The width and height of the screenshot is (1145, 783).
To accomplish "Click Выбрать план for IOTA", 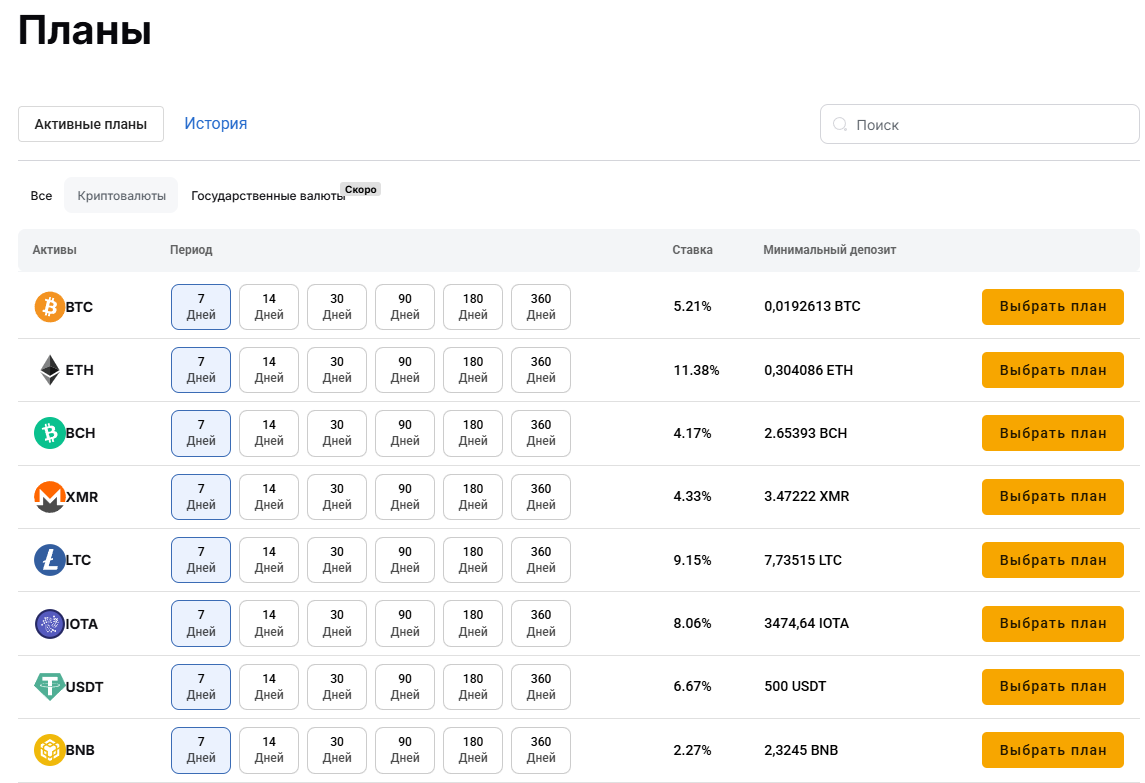I will click(1052, 624).
